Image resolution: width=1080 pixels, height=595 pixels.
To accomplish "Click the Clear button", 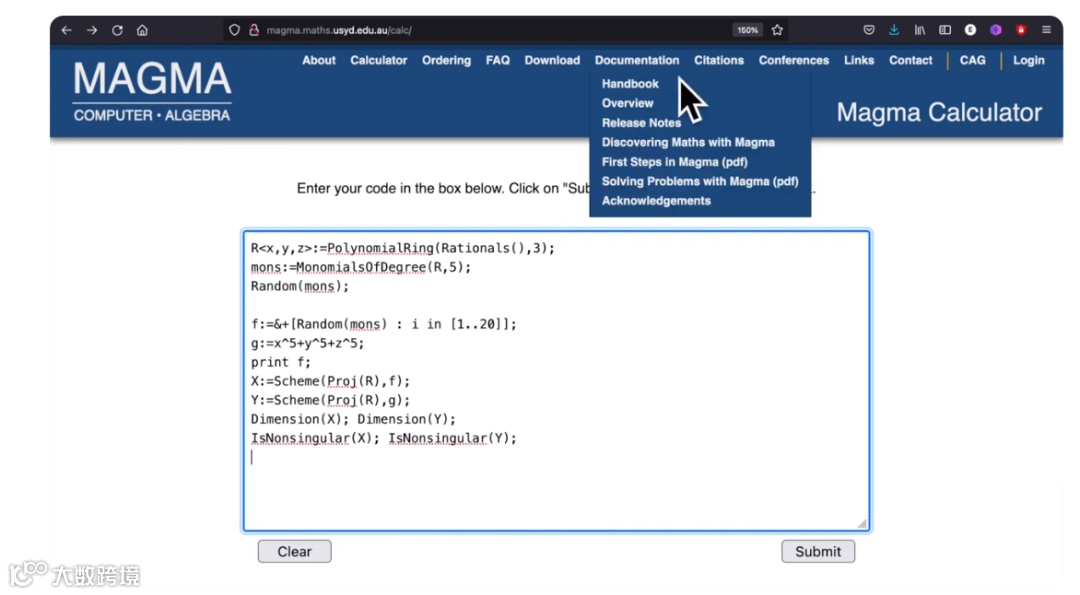I will coord(295,552).
